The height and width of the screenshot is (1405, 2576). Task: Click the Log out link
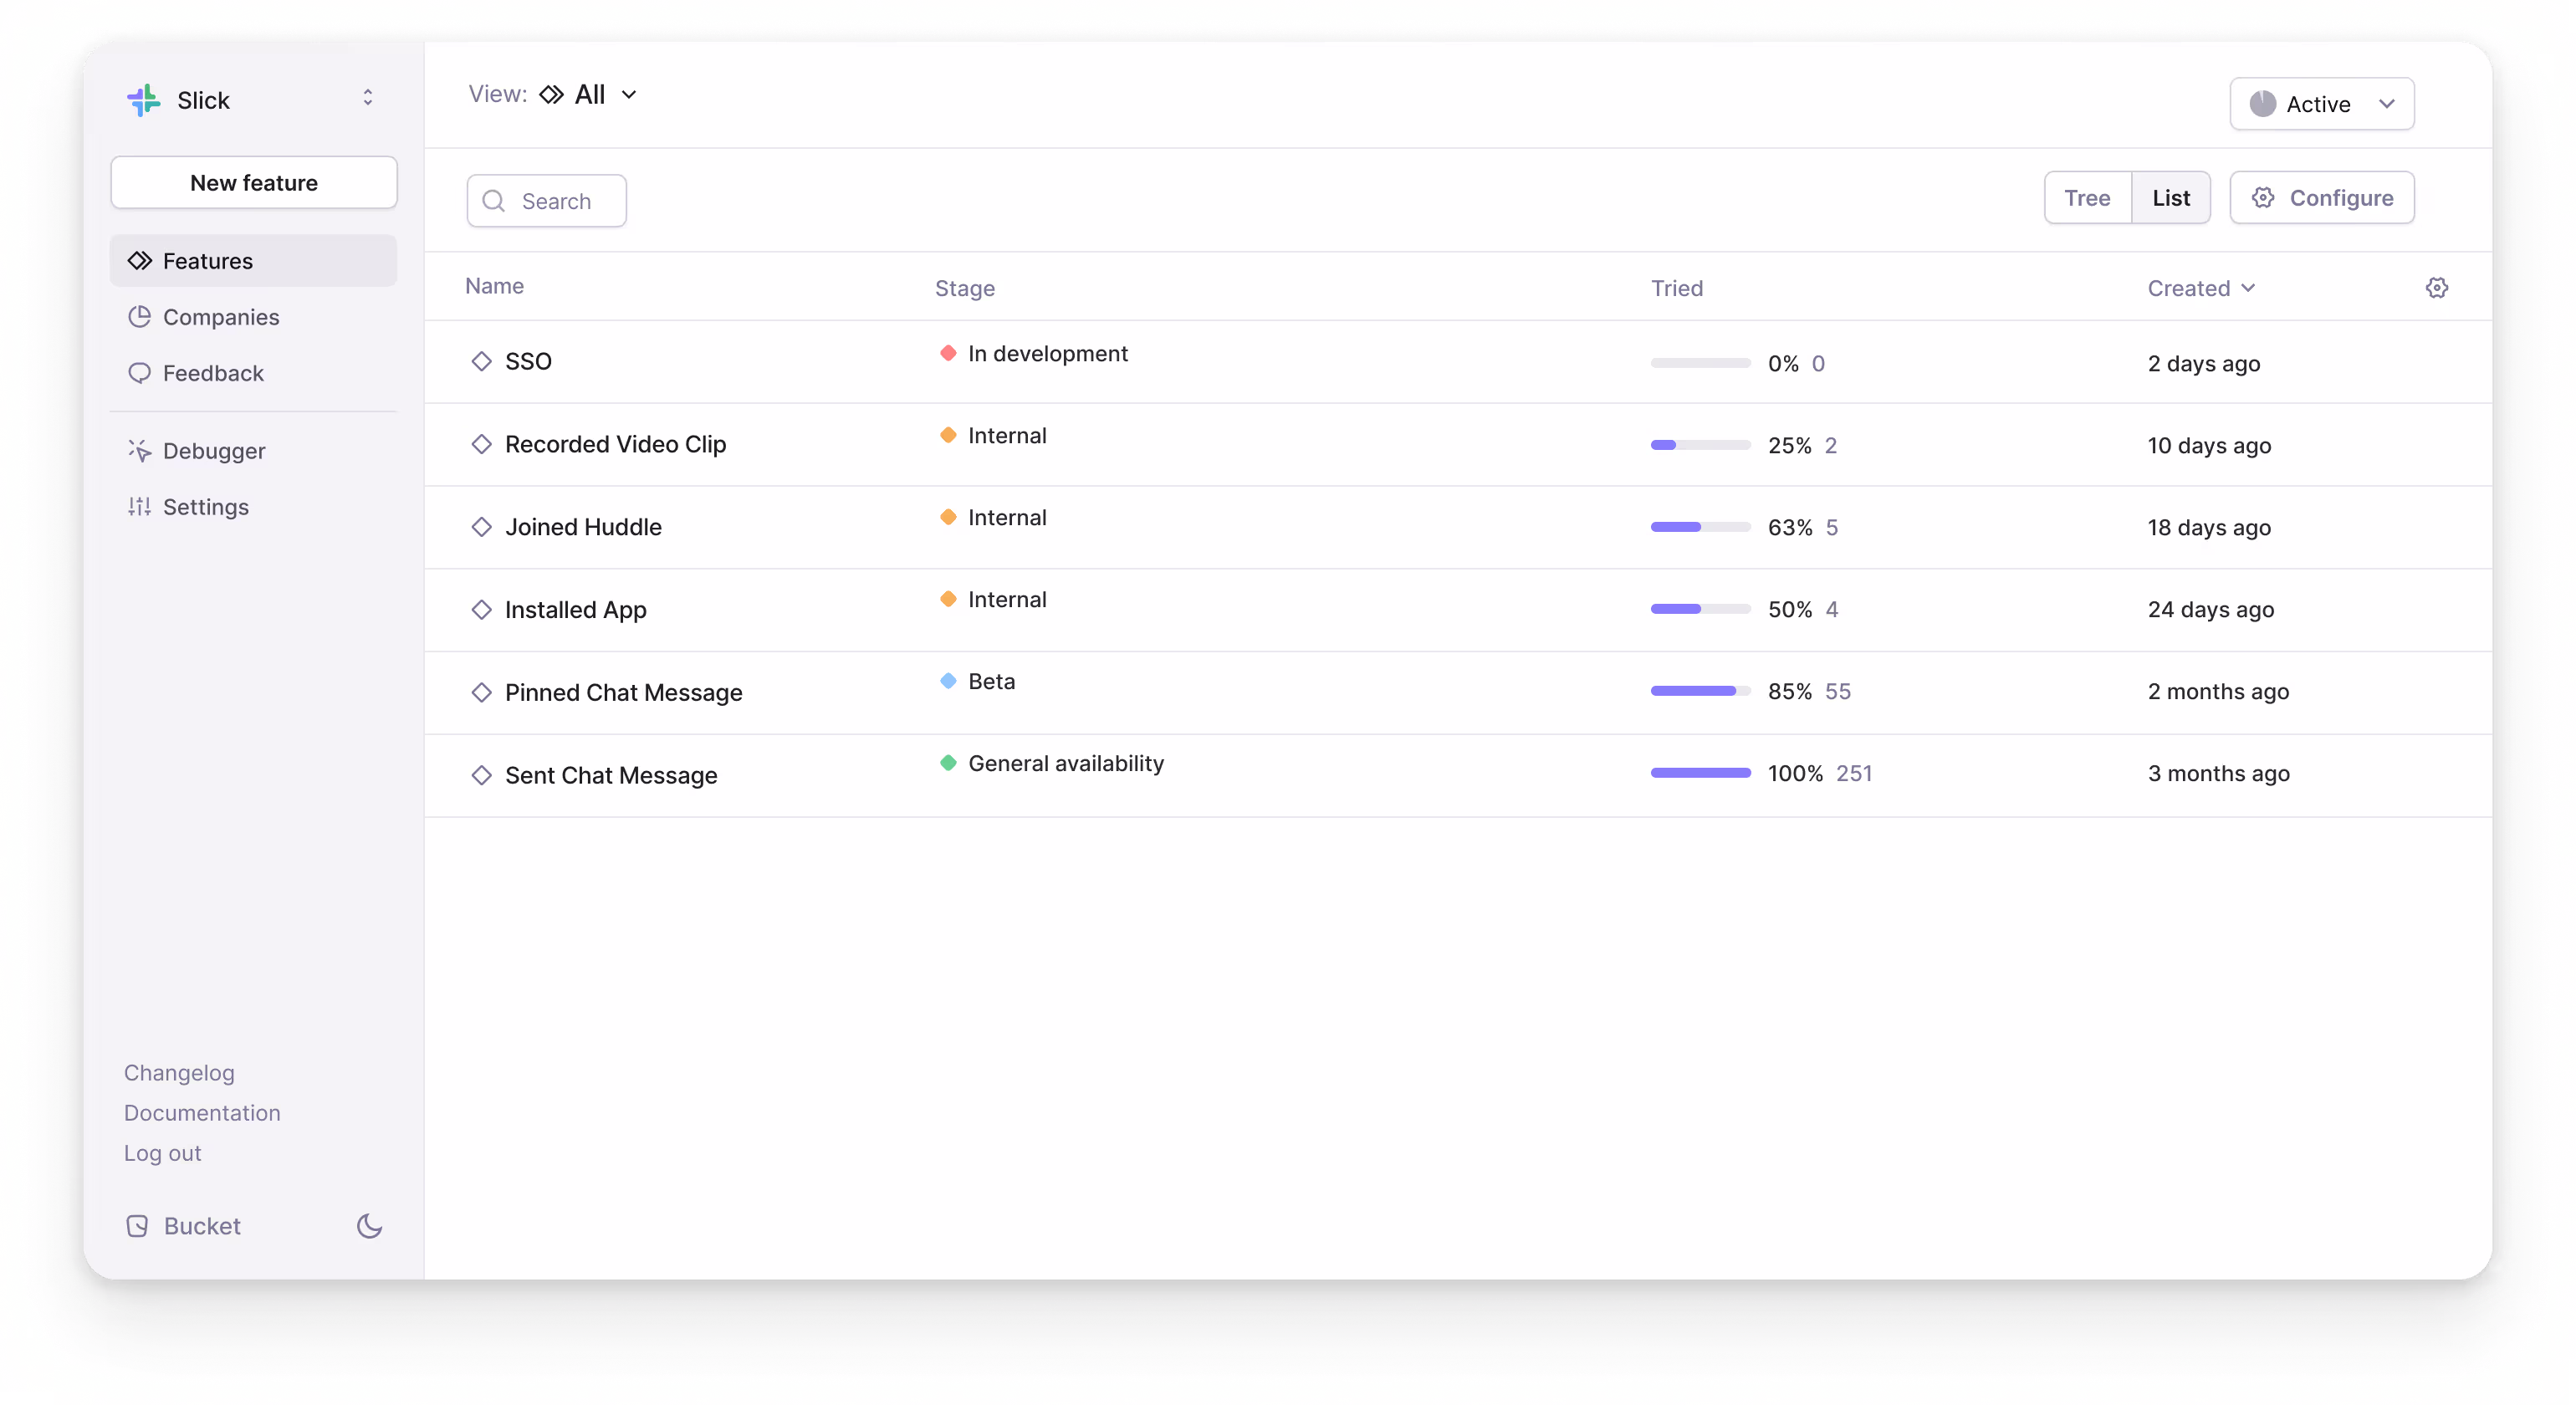click(163, 1153)
